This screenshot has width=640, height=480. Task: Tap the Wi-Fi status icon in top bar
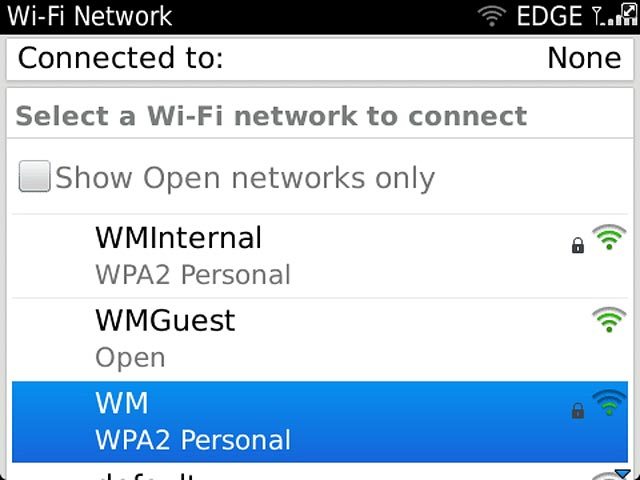click(491, 16)
